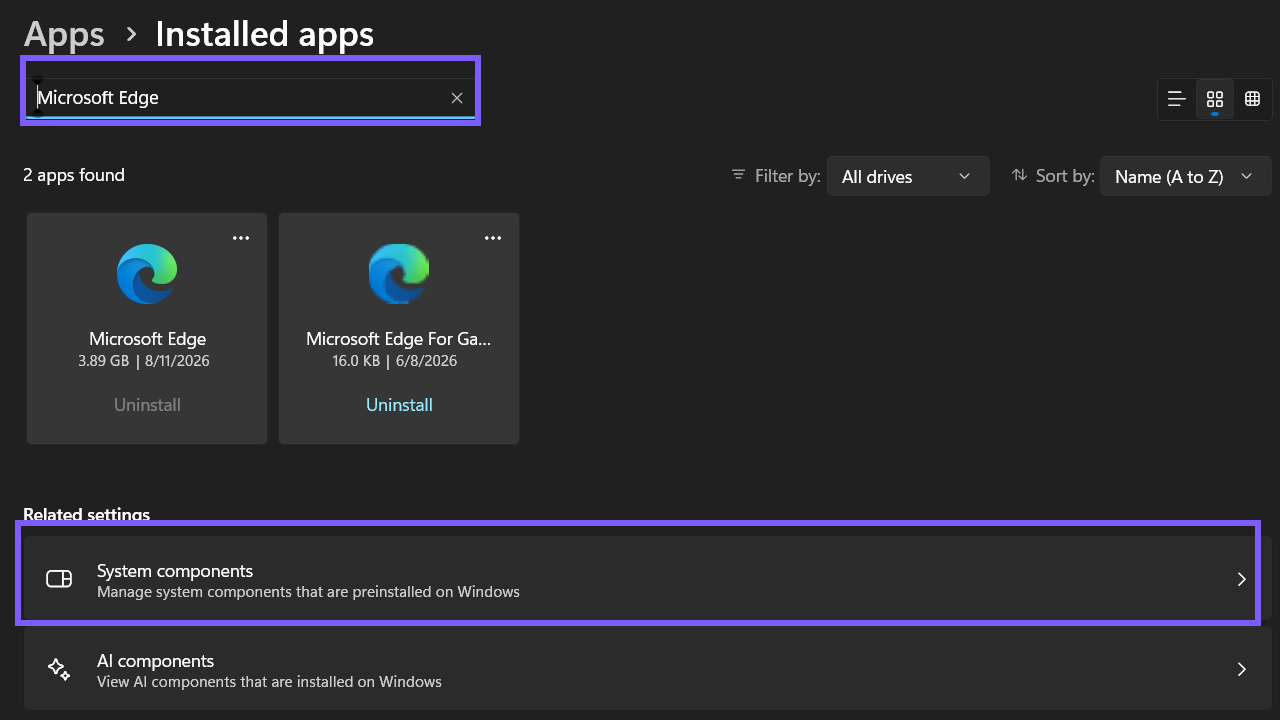Click Installed apps breadcrumb title
Image resolution: width=1280 pixels, height=720 pixels.
[265, 34]
